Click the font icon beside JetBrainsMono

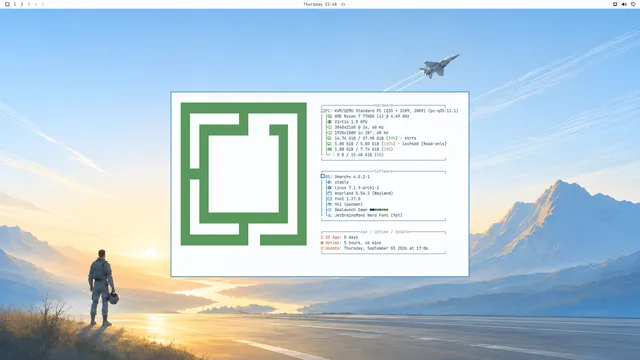pyautogui.click(x=329, y=215)
